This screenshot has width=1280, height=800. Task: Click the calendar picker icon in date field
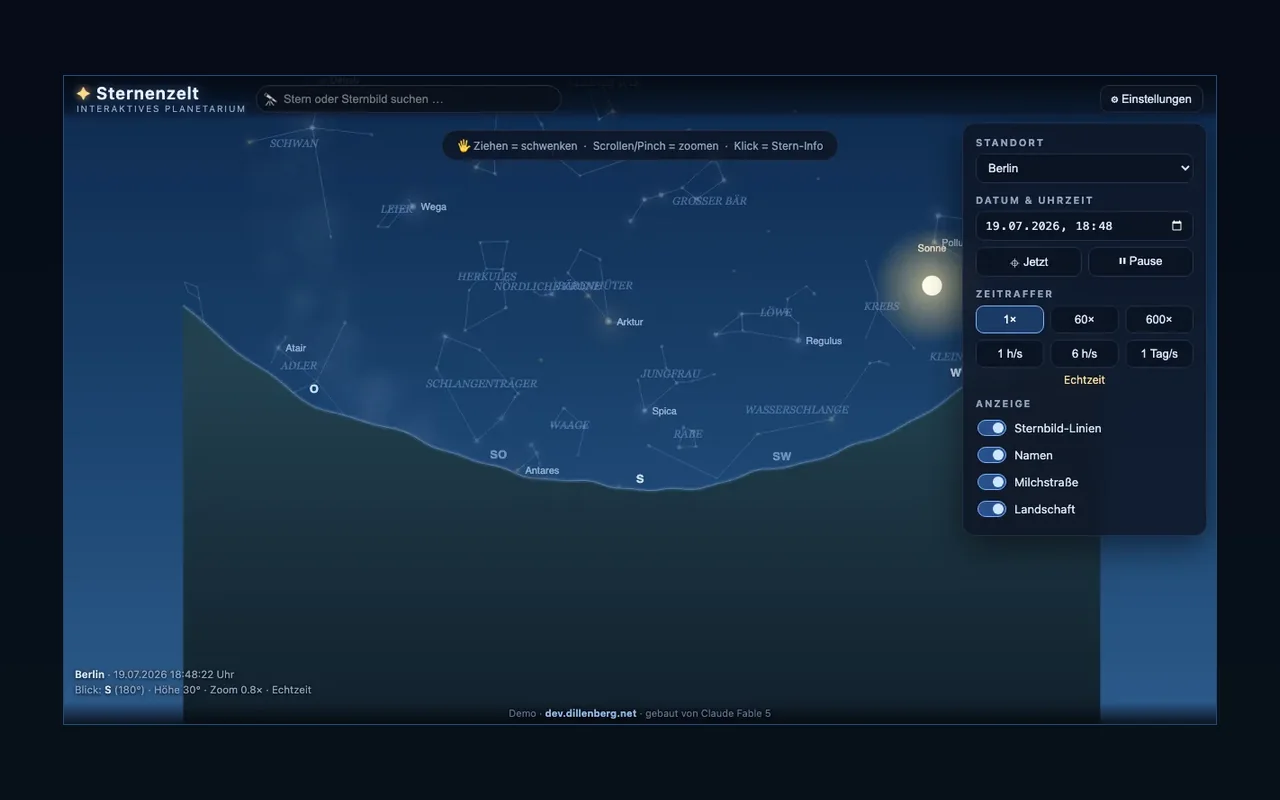[x=1177, y=226]
